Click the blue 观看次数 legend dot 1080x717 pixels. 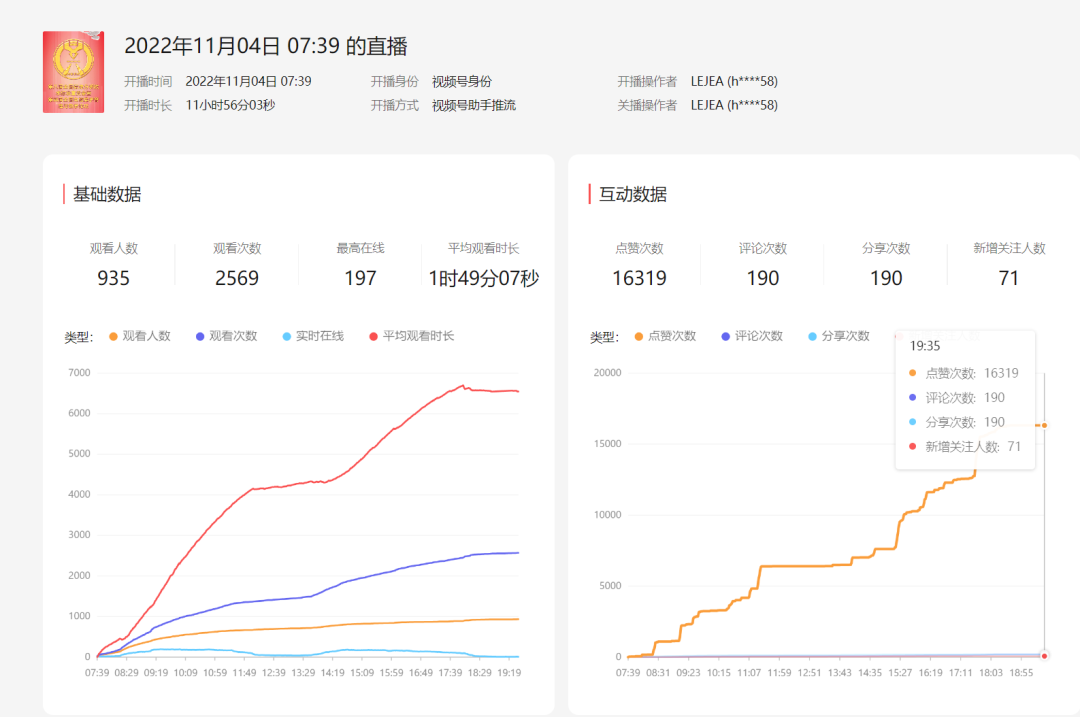tap(198, 336)
